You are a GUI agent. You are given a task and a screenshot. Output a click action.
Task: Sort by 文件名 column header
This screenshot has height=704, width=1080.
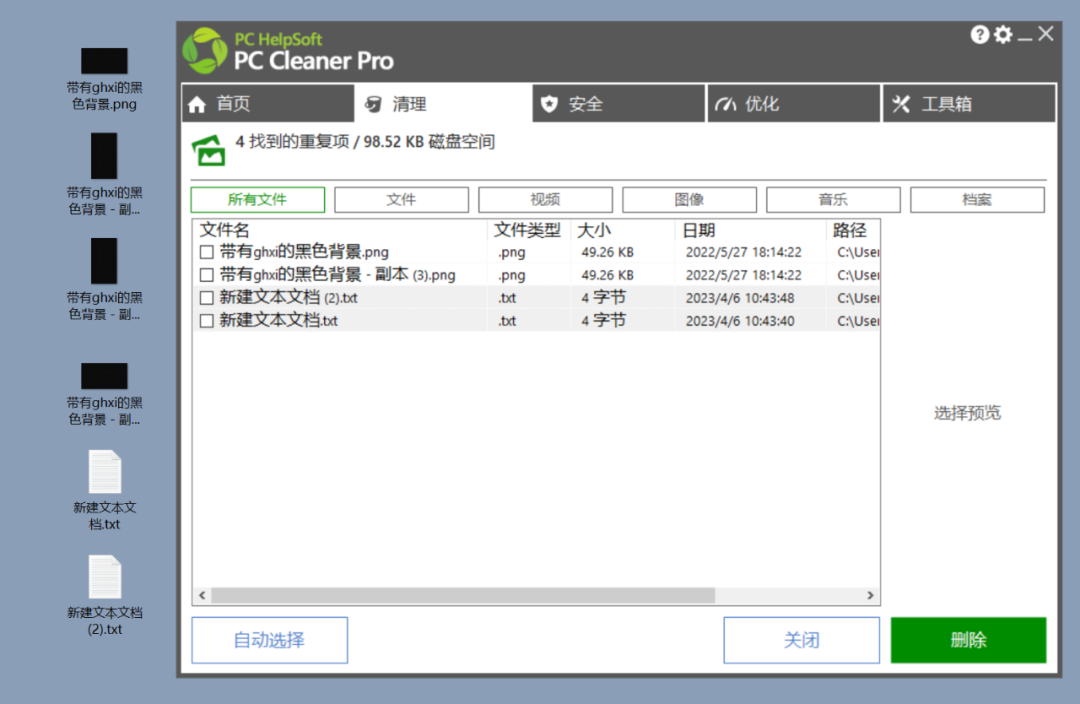[x=340, y=230]
